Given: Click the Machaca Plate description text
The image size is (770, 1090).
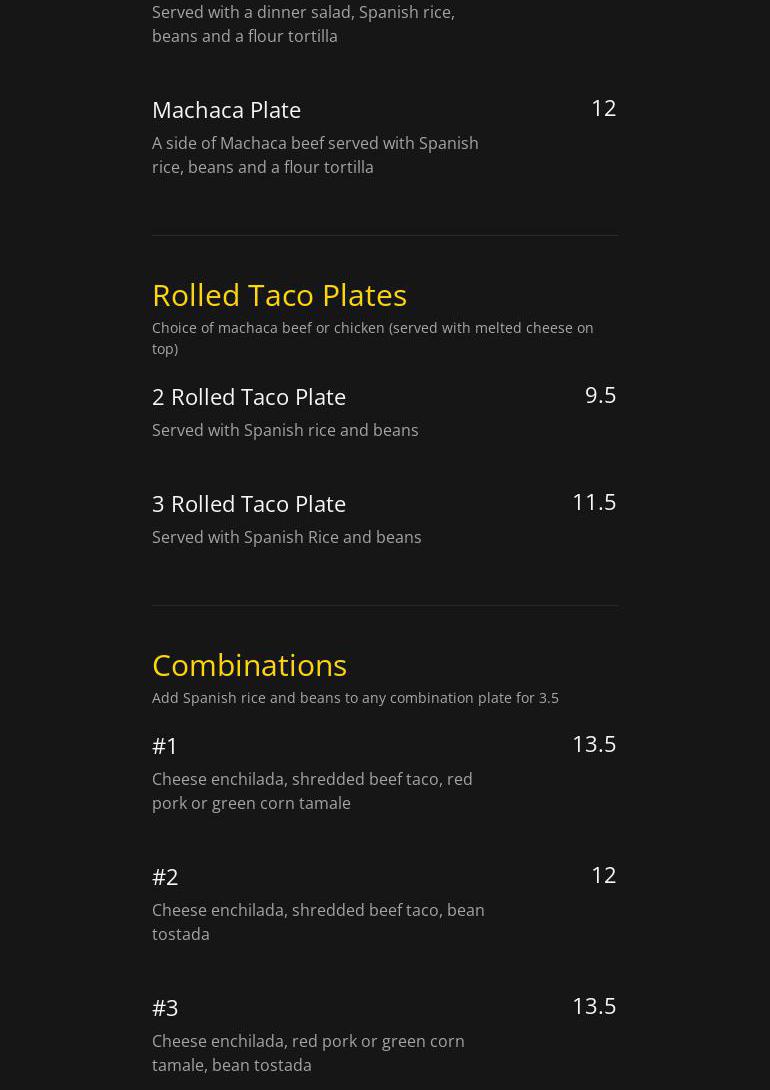Looking at the screenshot, I should point(316,155).
